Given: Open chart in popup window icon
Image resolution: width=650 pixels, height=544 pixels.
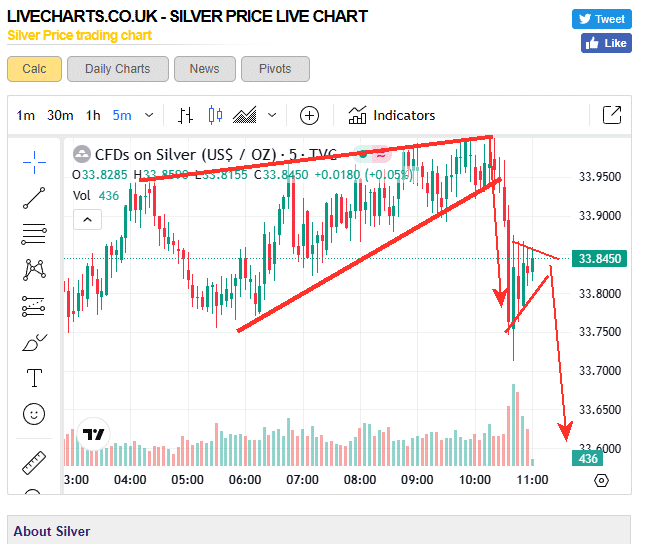Looking at the screenshot, I should pos(612,115).
